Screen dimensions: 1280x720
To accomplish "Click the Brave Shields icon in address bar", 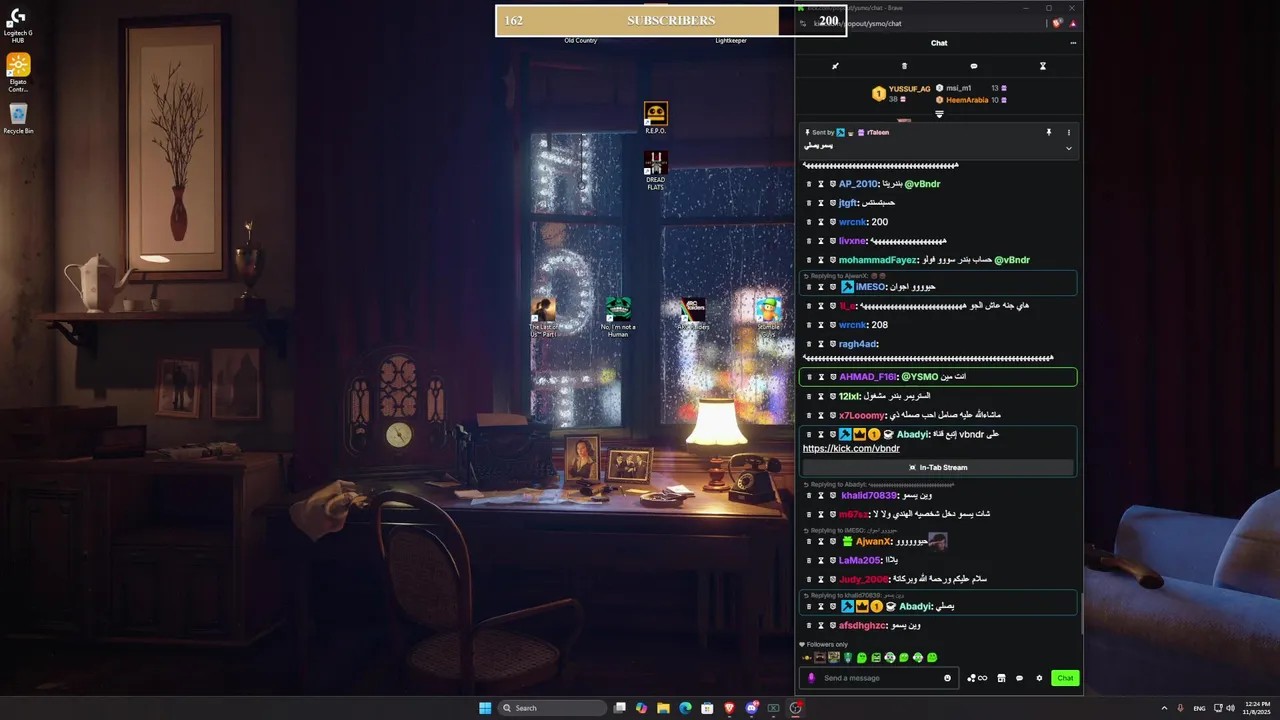I will pos(1057,23).
